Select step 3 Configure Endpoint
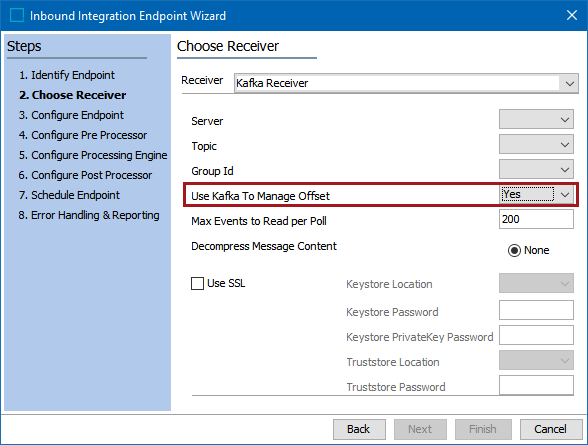 (x=71, y=115)
